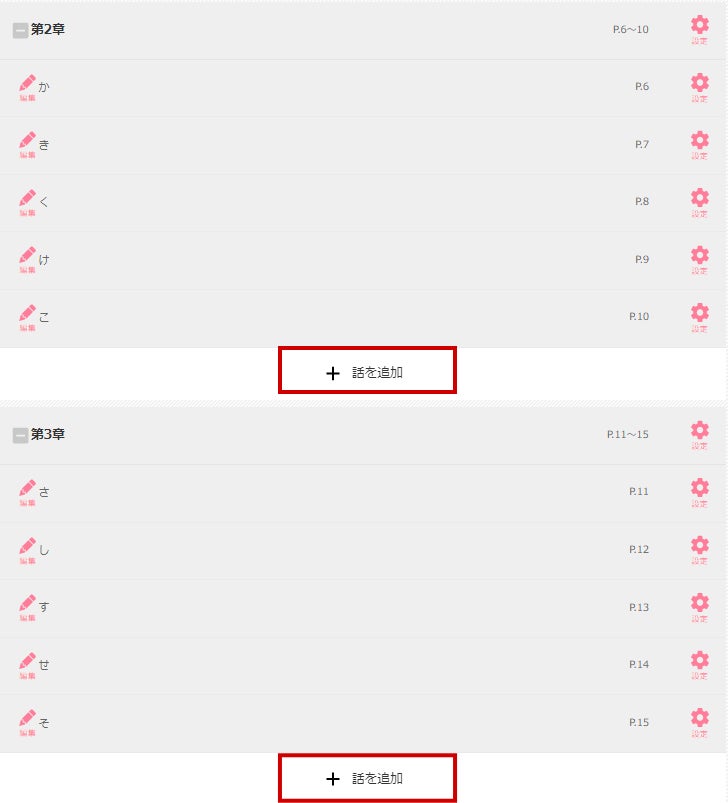This screenshot has width=728, height=803.
Task: Click 話を追加 button under 第2章
Action: pyautogui.click(x=367, y=370)
